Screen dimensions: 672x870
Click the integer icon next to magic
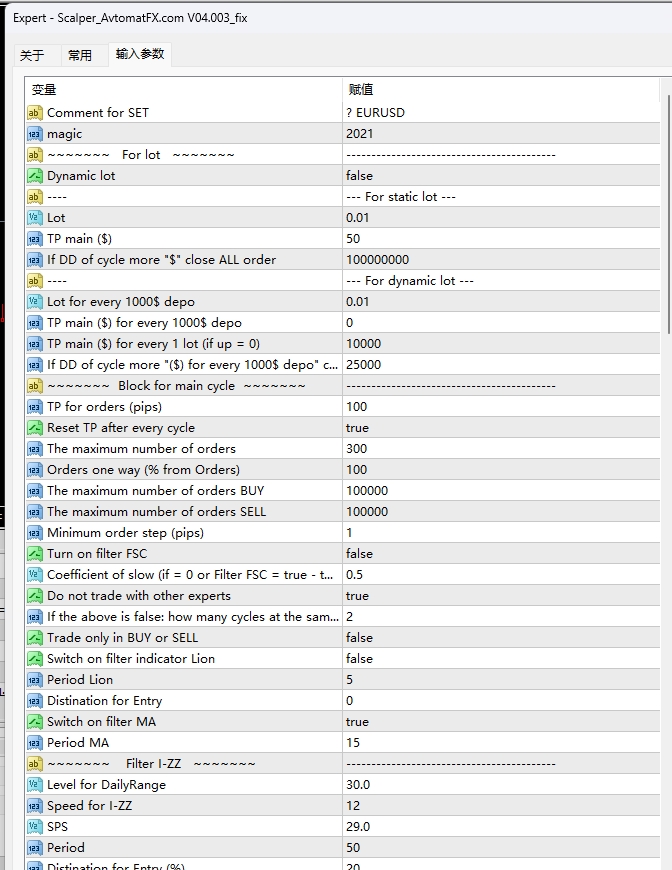pos(34,134)
